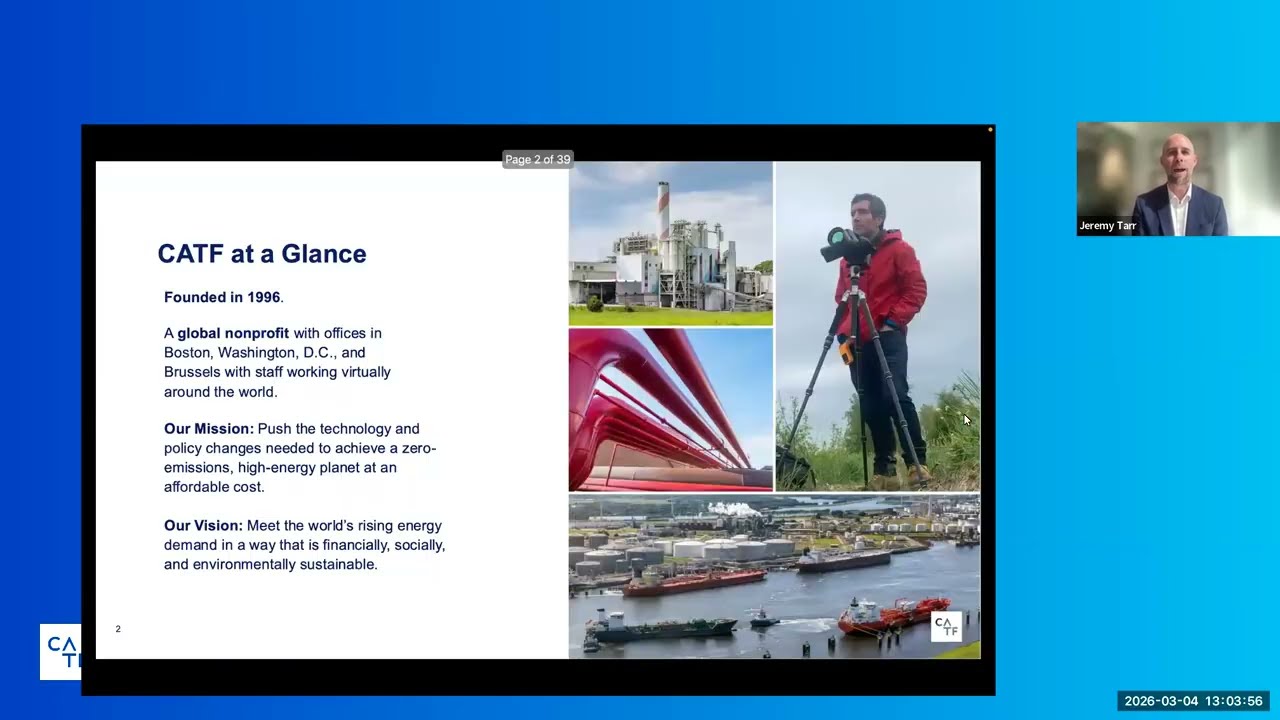Select the photo of man with tripod camera

pos(878,326)
